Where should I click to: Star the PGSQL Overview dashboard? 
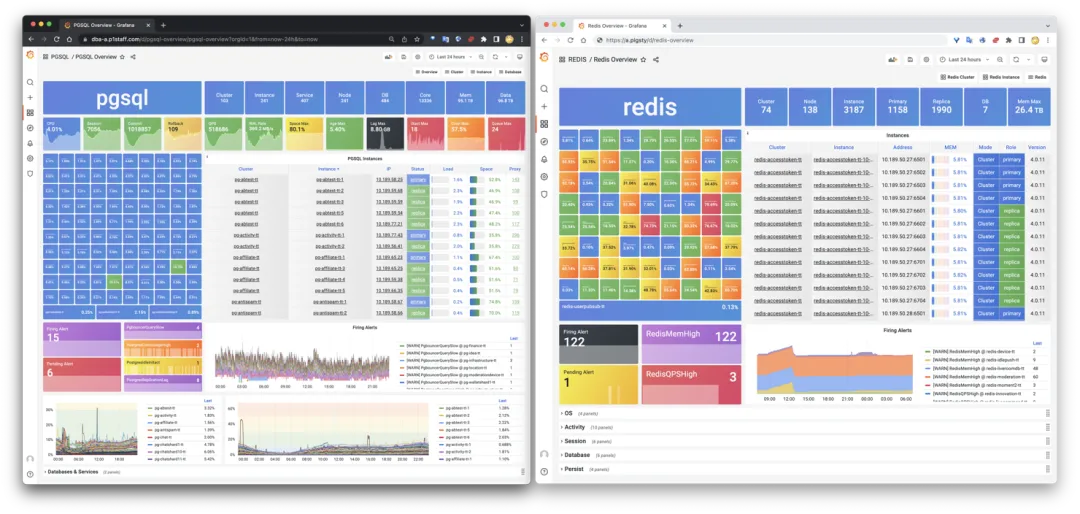tap(122, 57)
